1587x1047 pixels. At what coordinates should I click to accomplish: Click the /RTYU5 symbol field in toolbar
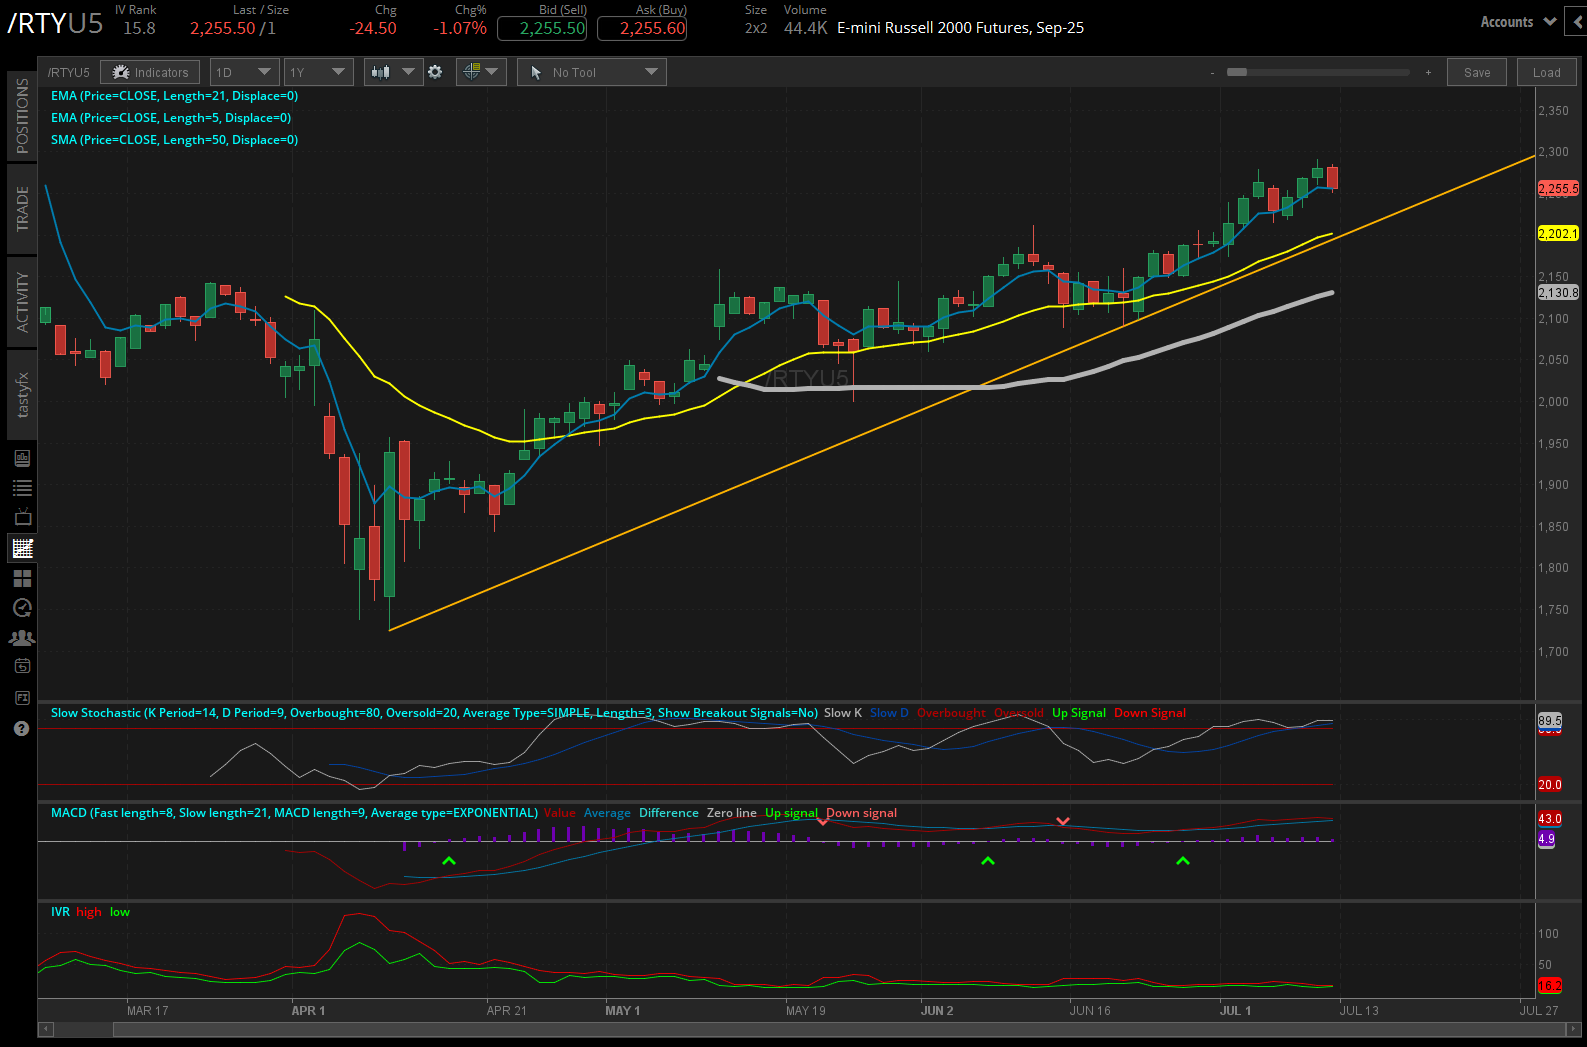tap(69, 72)
